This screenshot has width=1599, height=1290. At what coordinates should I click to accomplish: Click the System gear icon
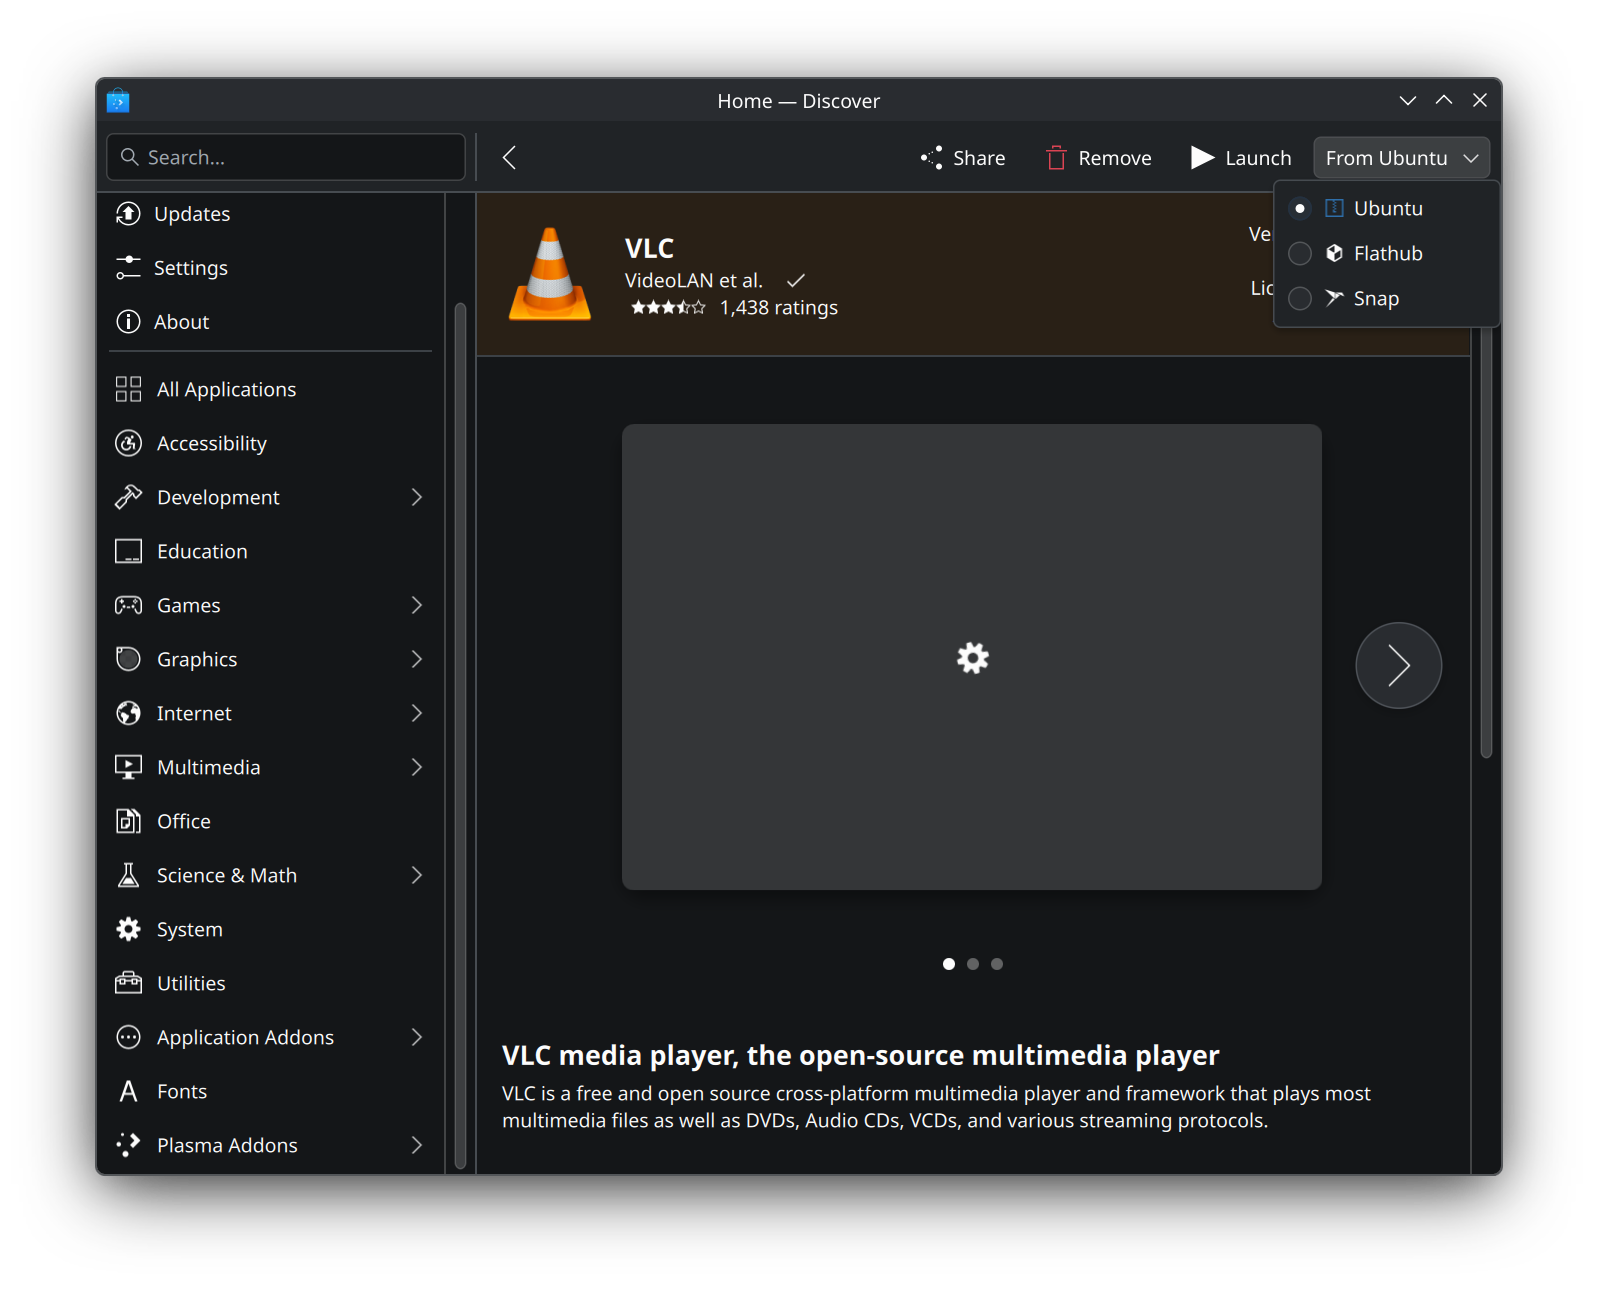pyautogui.click(x=128, y=929)
